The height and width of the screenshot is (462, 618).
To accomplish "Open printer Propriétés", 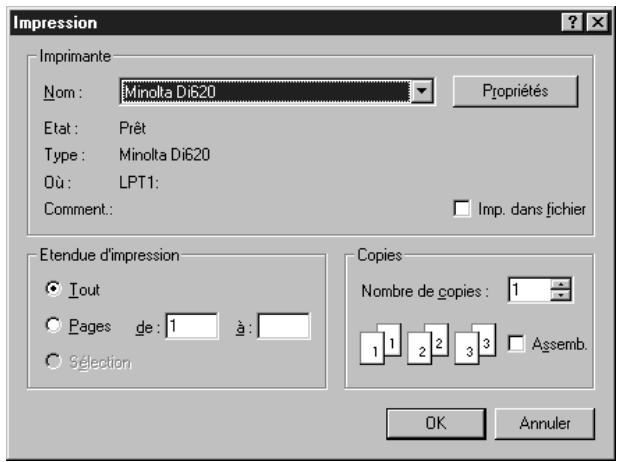I will [516, 91].
